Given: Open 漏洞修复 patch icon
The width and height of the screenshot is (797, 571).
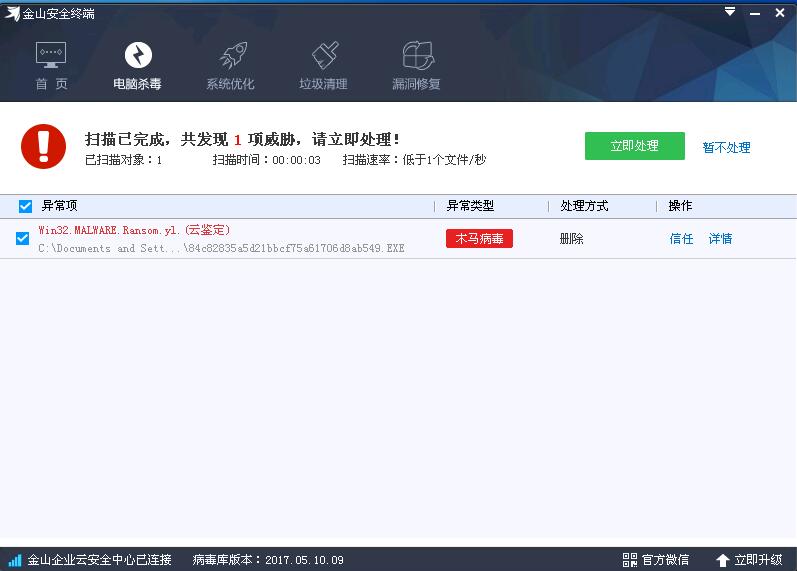Looking at the screenshot, I should point(418,55).
